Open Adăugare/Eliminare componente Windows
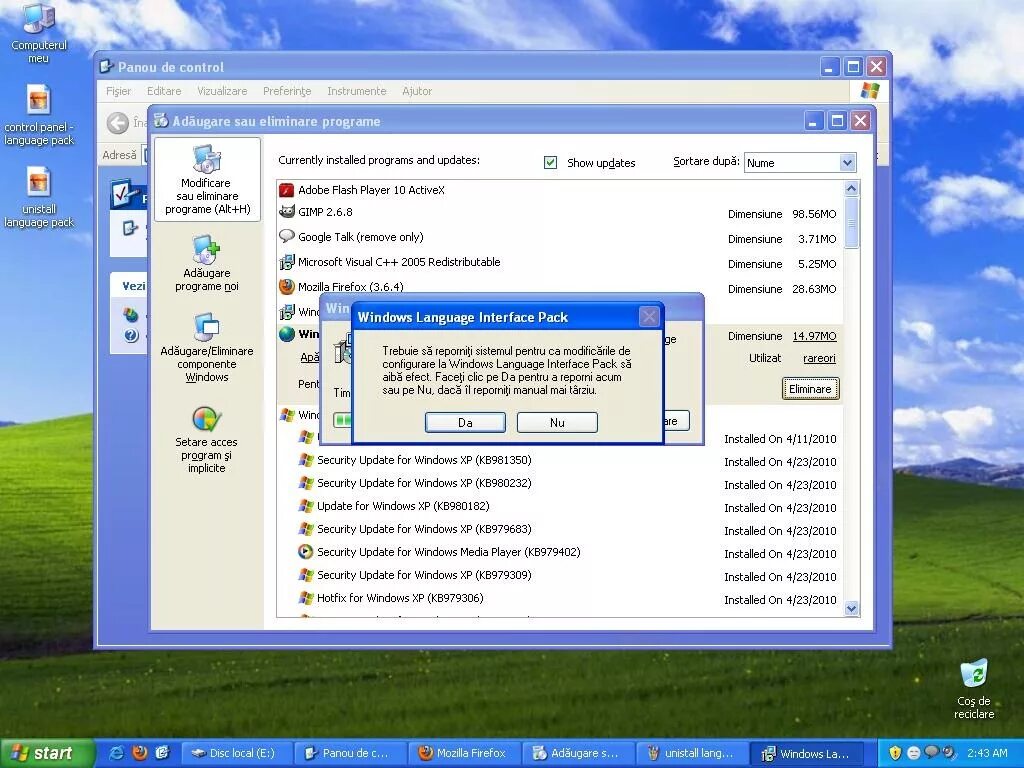 tap(207, 348)
